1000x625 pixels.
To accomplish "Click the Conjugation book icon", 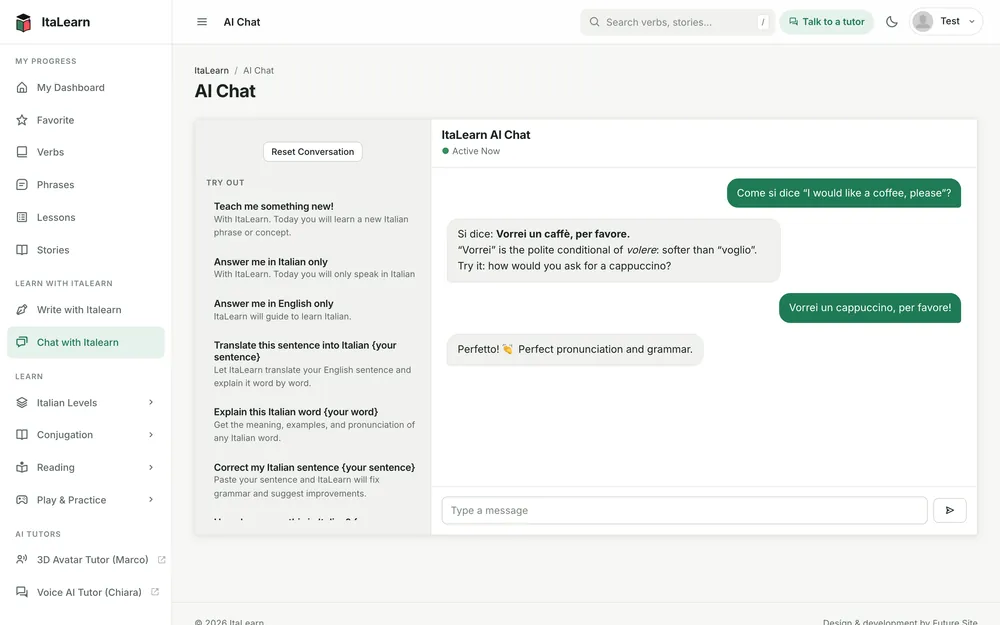I will pos(22,434).
